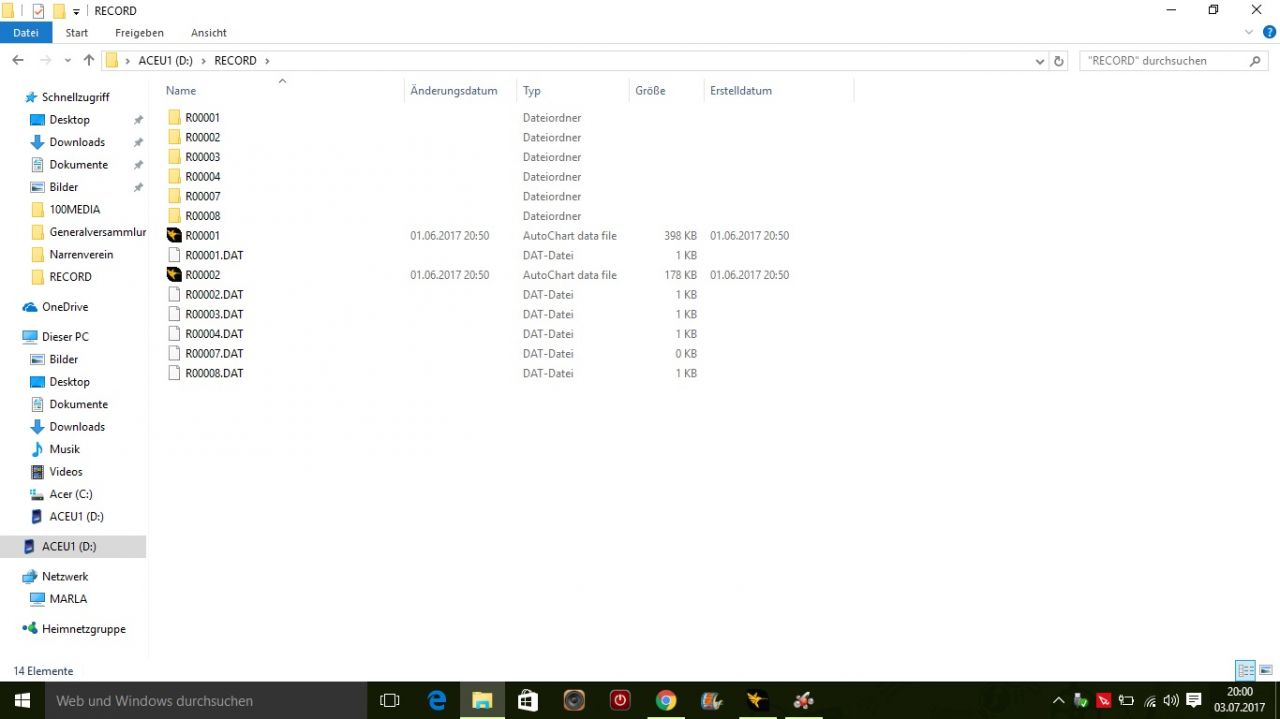Viewport: 1280px width, 719px height.
Task: Switch to large thumbnails view icon
Action: coord(1266,670)
